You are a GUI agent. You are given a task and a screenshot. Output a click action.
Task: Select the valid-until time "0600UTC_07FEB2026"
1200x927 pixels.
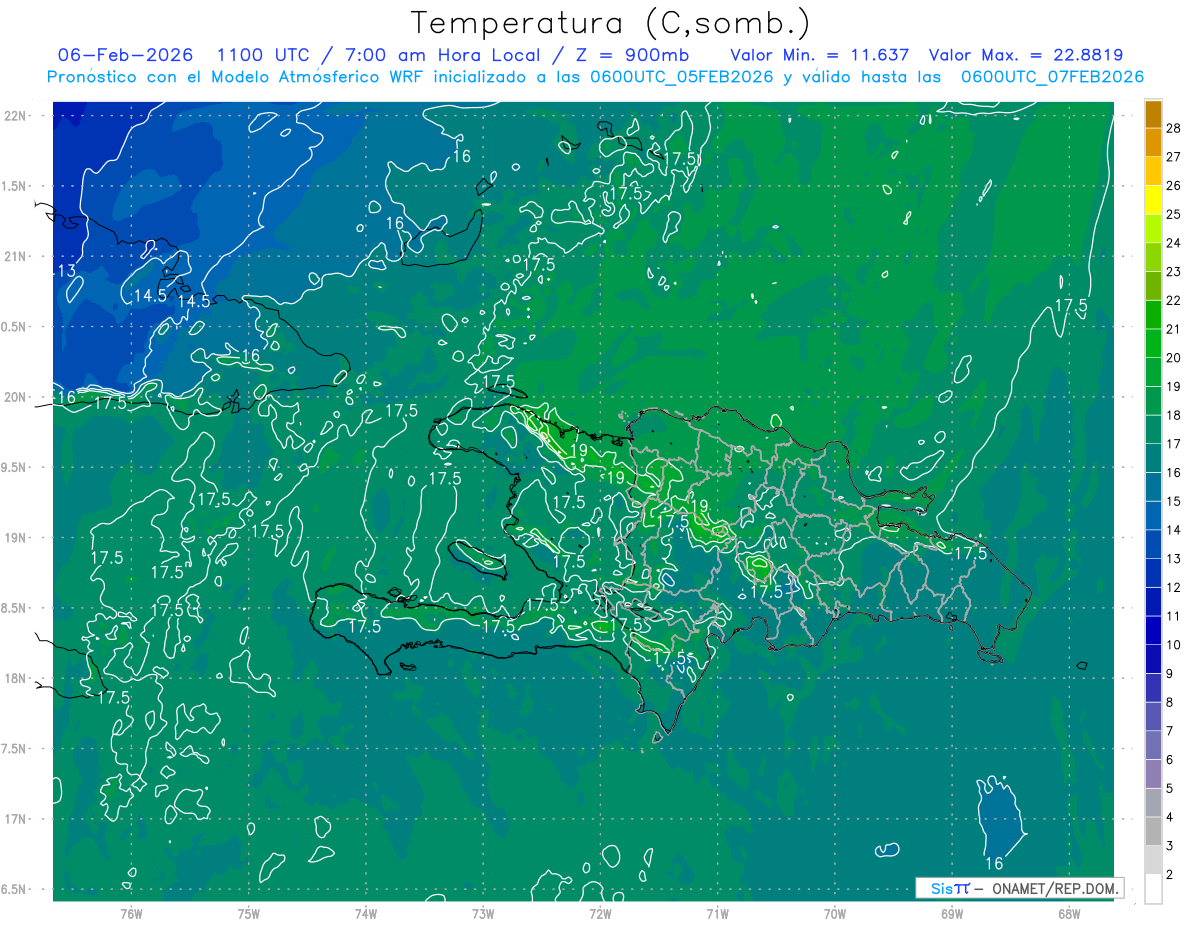(x=1052, y=76)
